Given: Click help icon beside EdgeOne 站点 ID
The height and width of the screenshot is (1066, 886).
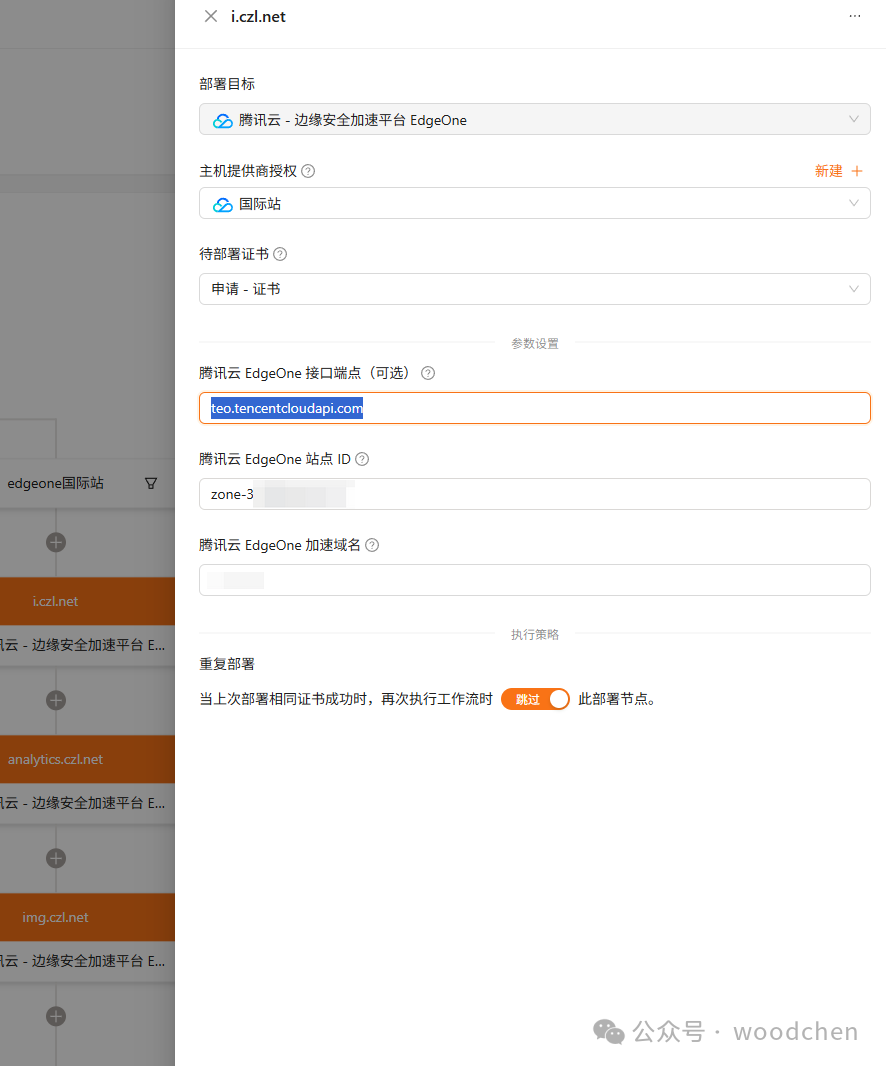Looking at the screenshot, I should (362, 459).
